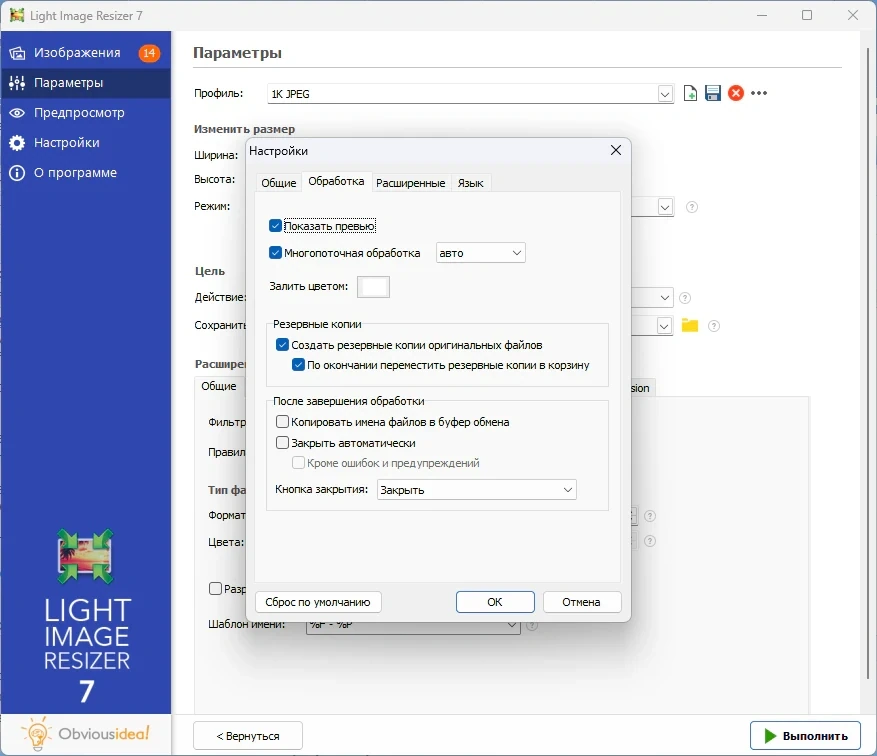The width and height of the screenshot is (877, 756).
Task: Click the new profile icon
Action: coord(690,93)
